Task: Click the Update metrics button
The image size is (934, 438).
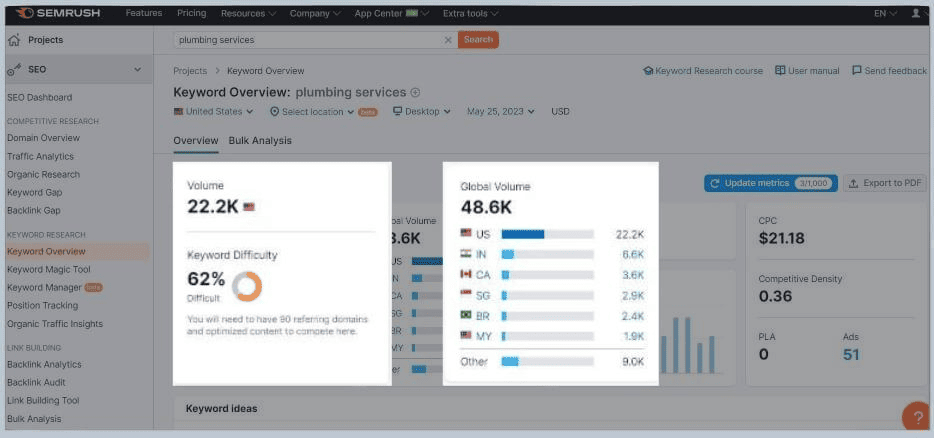Action: pyautogui.click(x=770, y=184)
